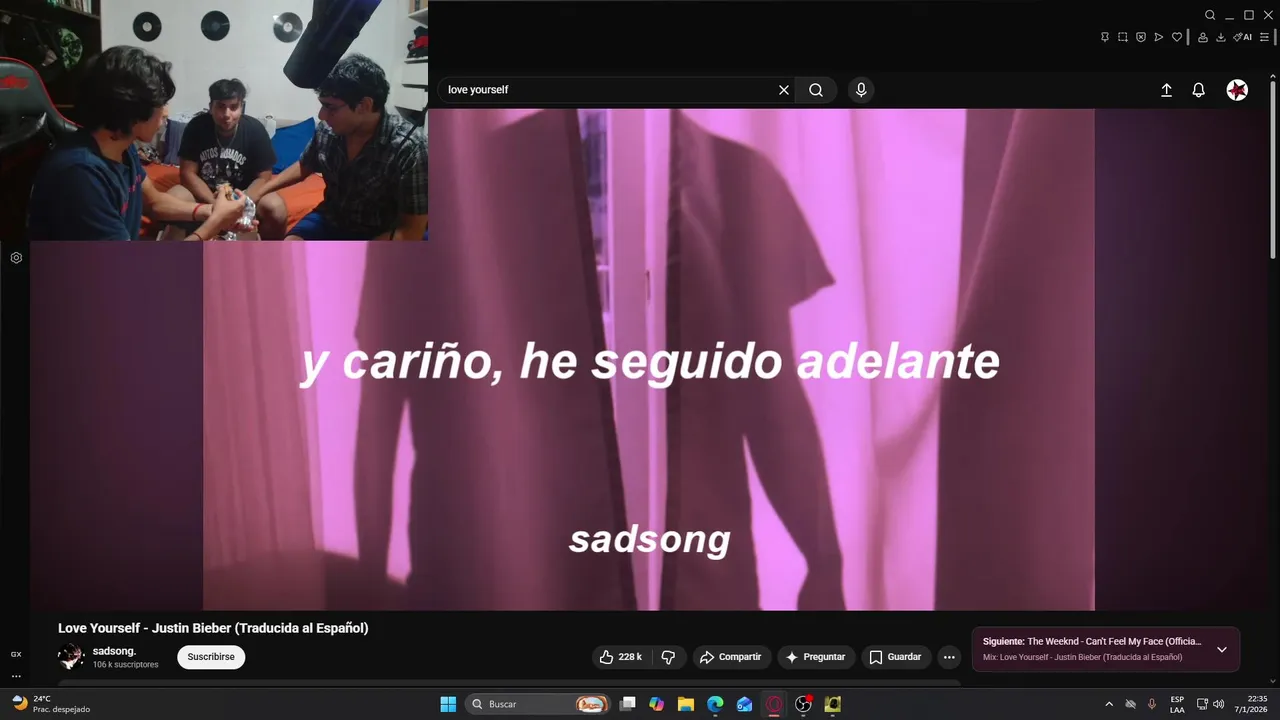Click '106 k suscriptores' text
The width and height of the screenshot is (1280, 720).
click(125, 665)
